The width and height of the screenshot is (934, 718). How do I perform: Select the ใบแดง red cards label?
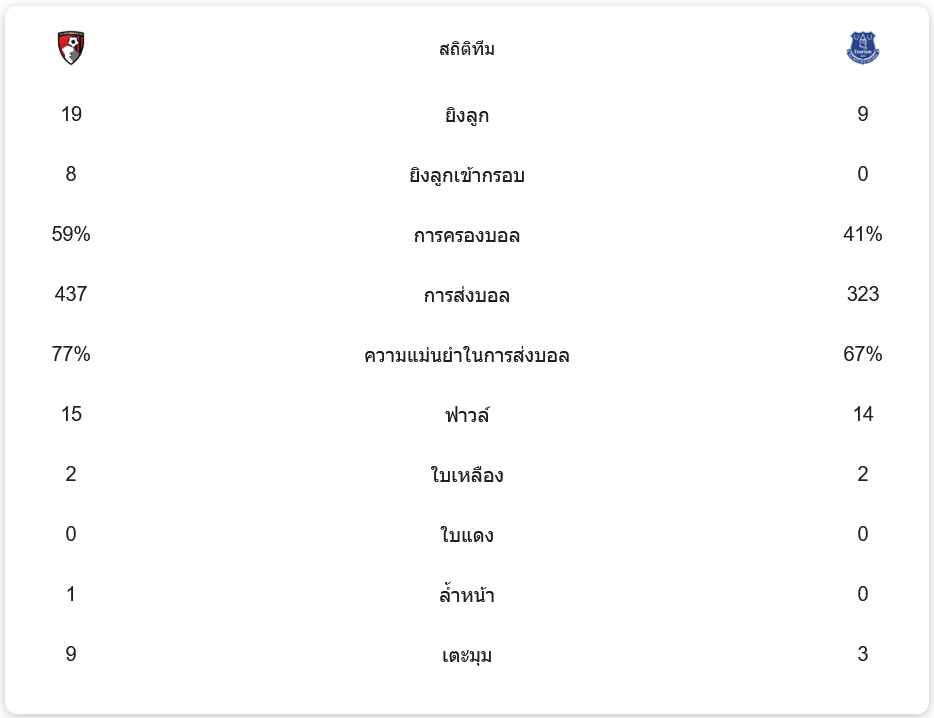pyautogui.click(x=467, y=535)
